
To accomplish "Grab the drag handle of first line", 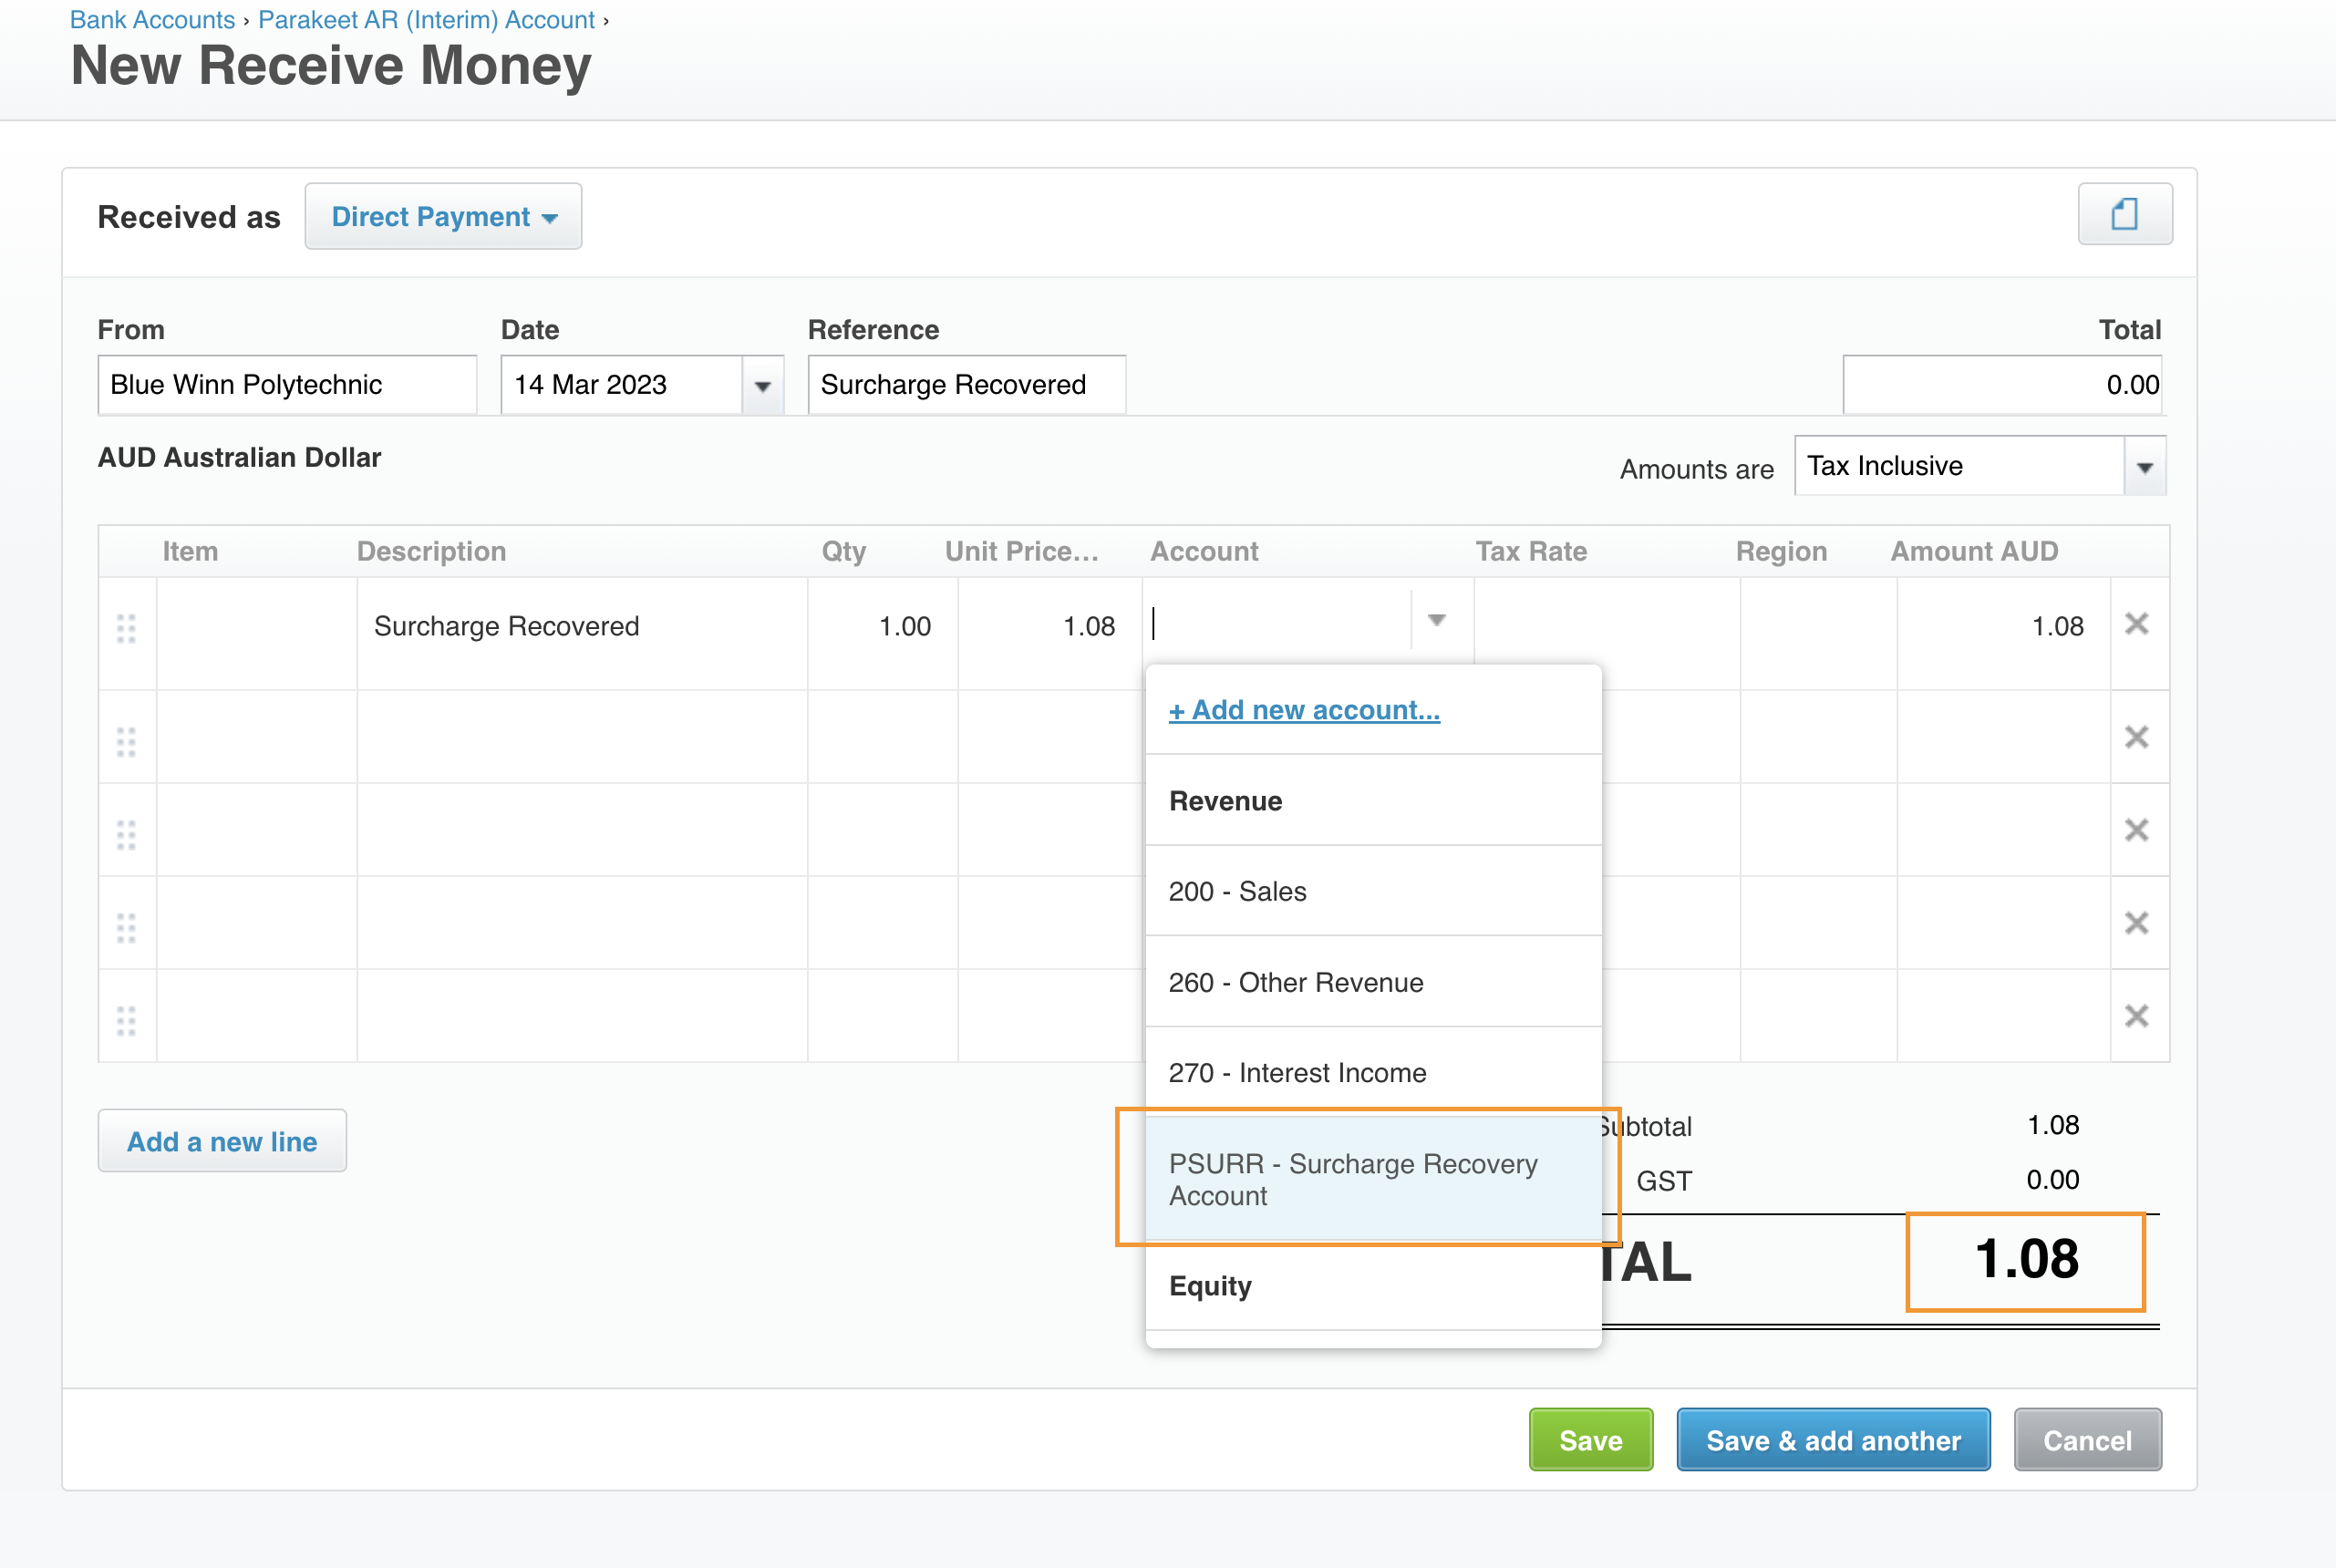I will coord(126,628).
